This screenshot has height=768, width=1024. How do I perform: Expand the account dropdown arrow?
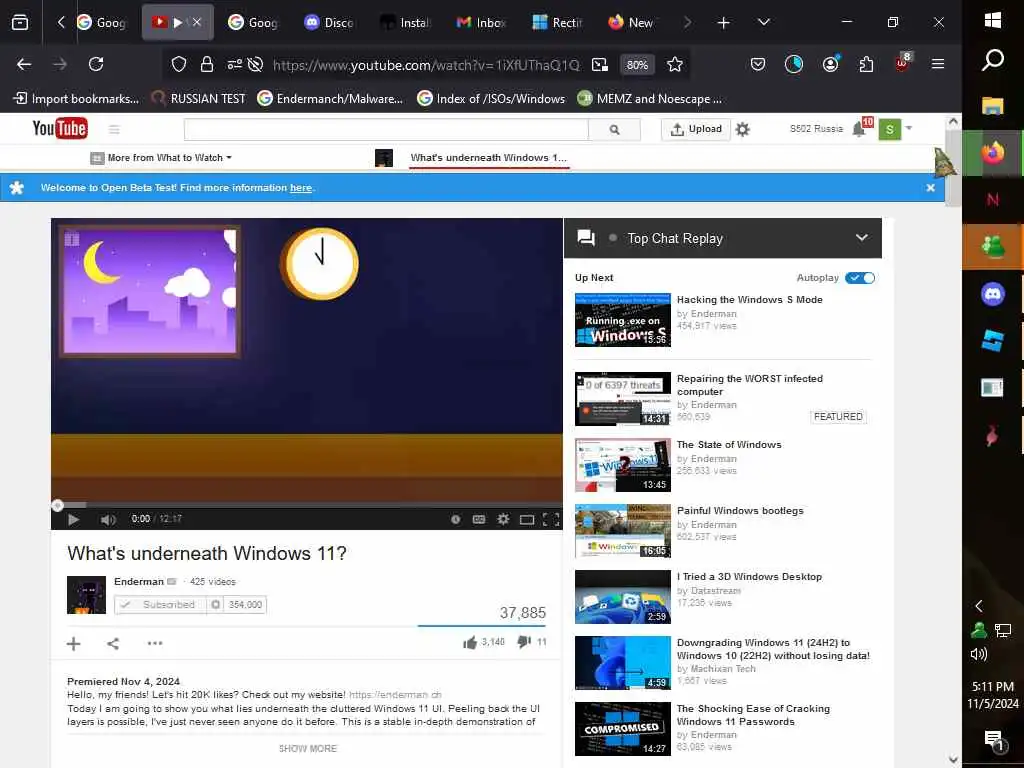(908, 128)
